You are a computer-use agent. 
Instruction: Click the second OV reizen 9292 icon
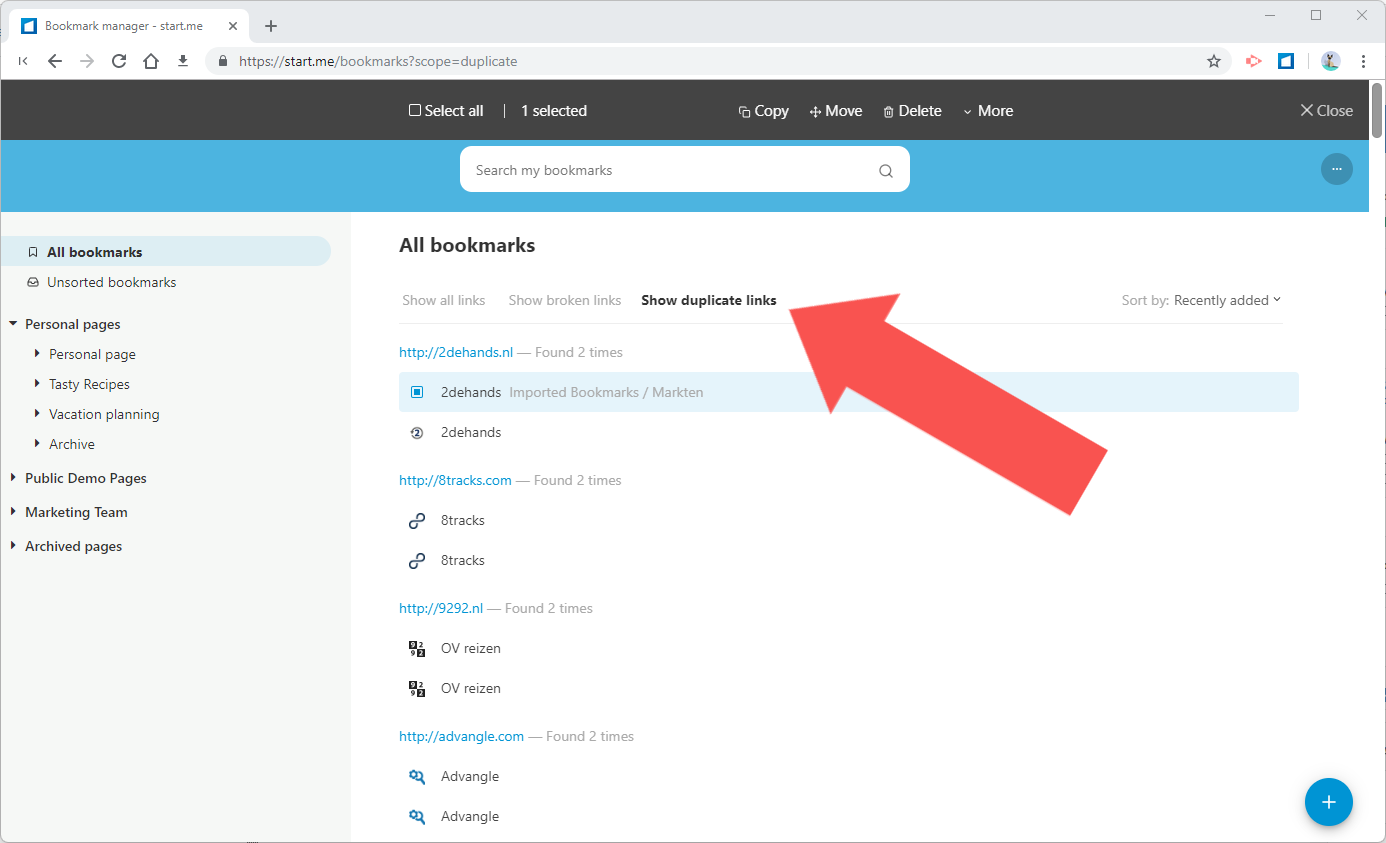[417, 689]
